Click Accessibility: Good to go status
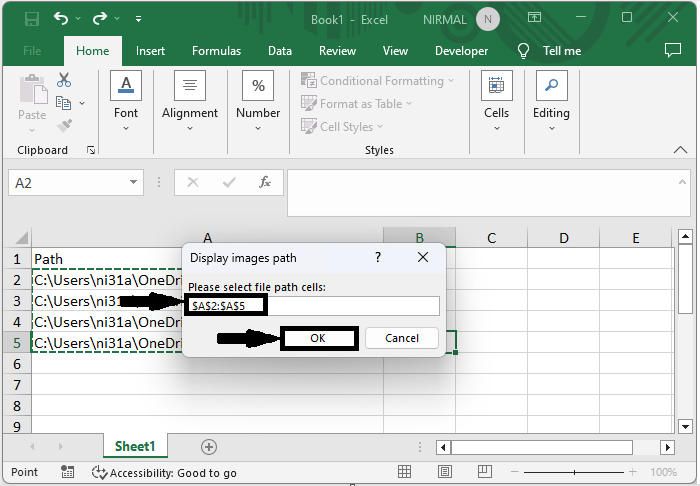700x486 pixels. tap(164, 473)
